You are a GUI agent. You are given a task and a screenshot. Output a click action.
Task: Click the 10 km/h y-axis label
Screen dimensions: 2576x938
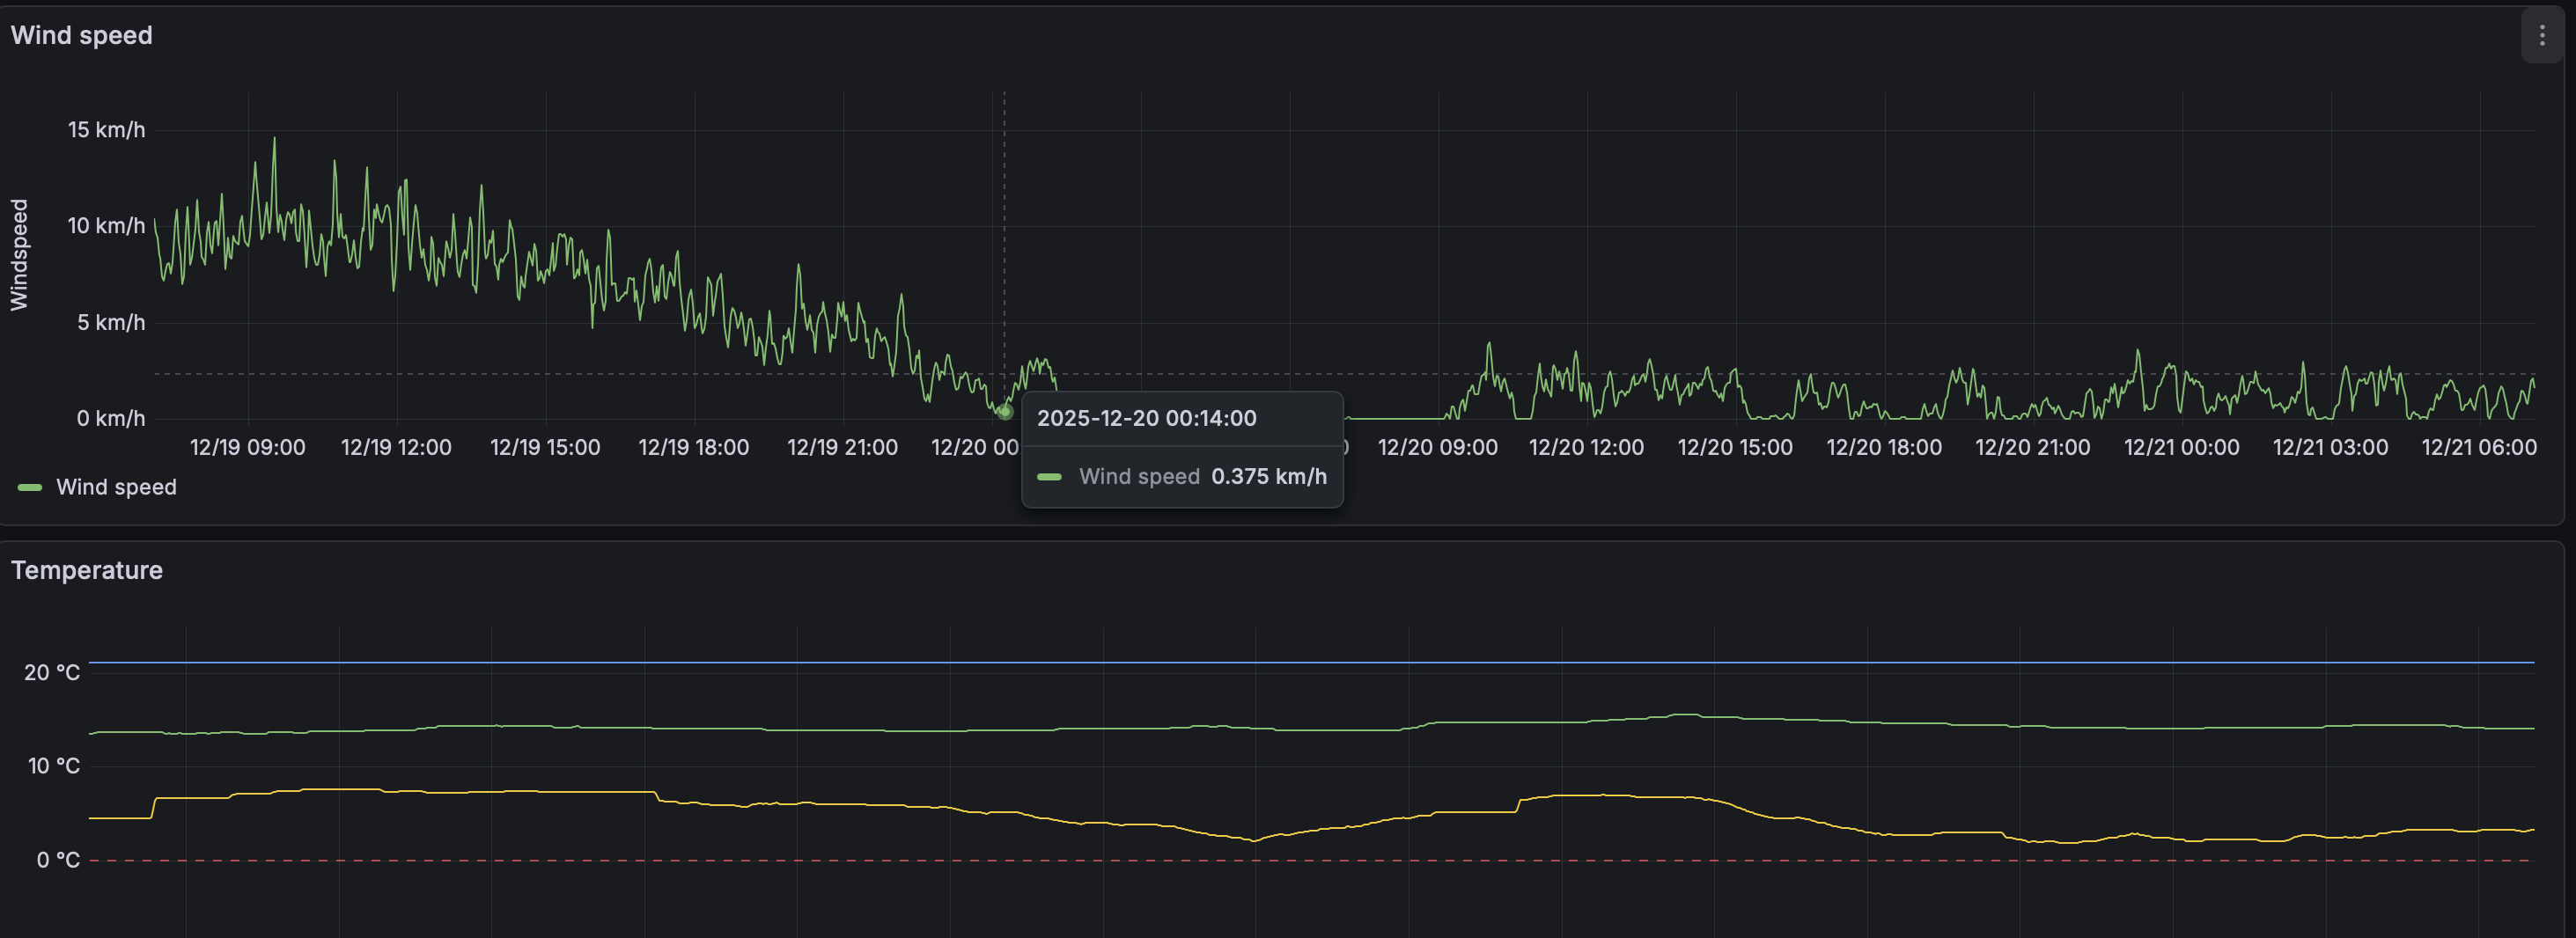(106, 226)
